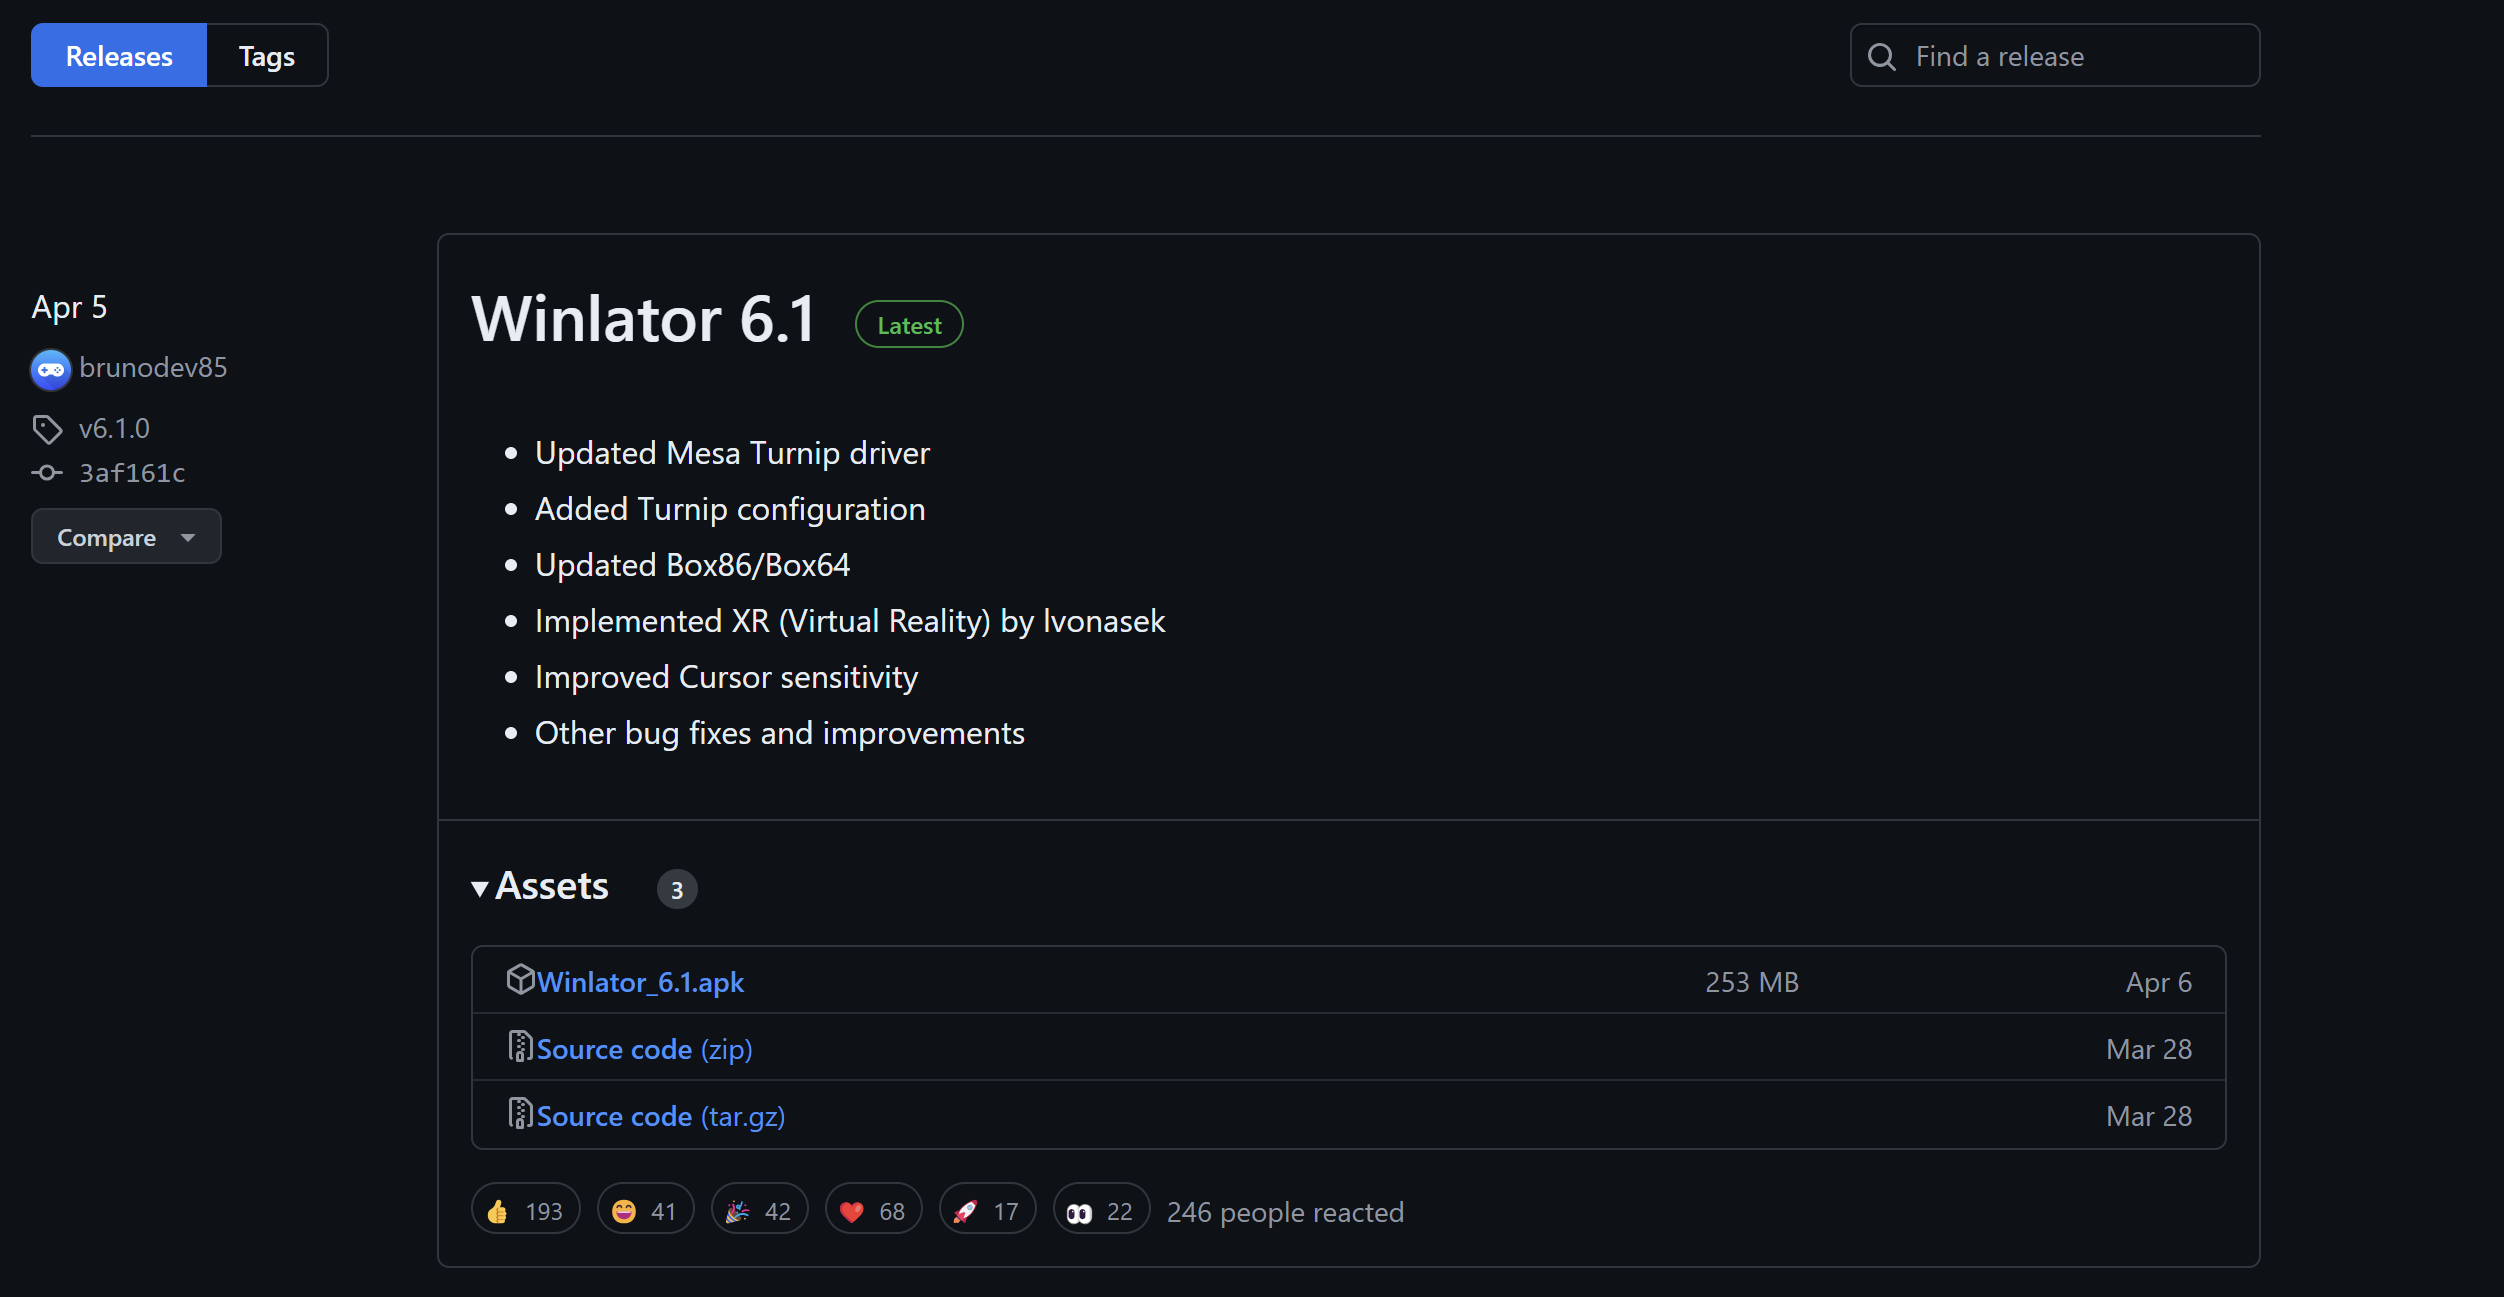Click the Assets count badge 3

tap(677, 889)
